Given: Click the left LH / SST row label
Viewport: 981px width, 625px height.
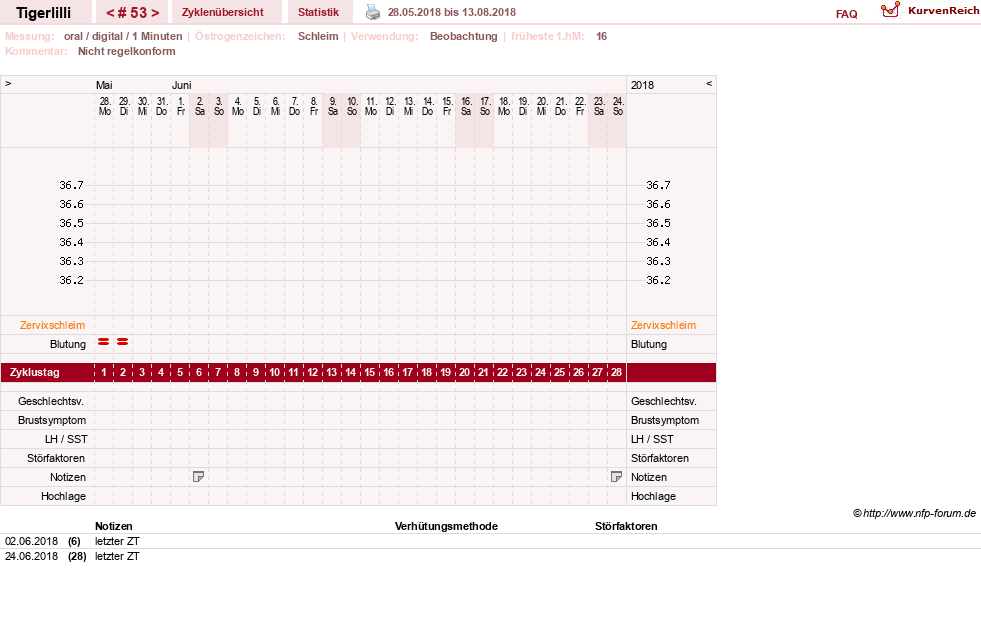Looking at the screenshot, I should point(66,439).
